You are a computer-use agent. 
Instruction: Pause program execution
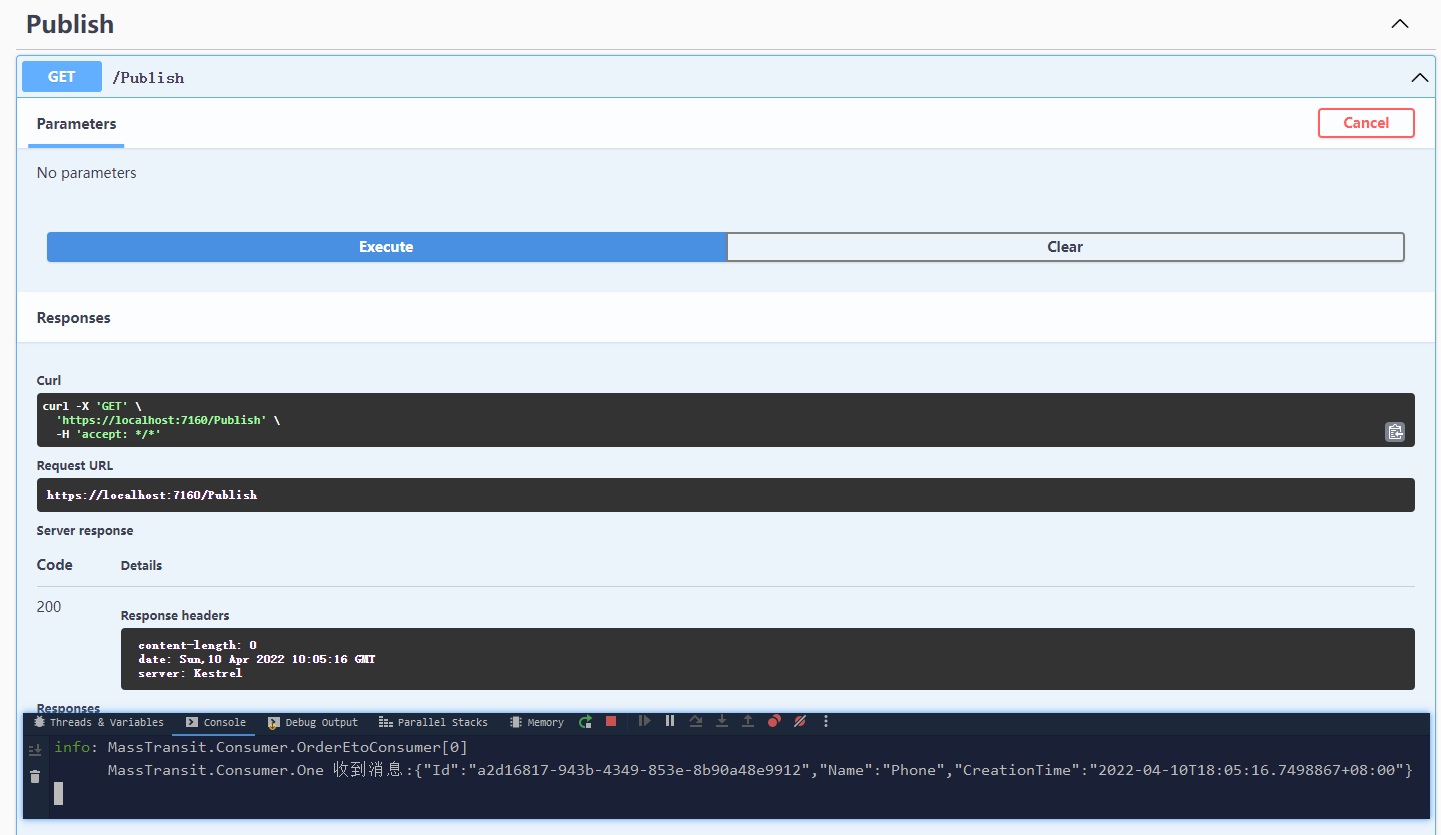point(670,721)
